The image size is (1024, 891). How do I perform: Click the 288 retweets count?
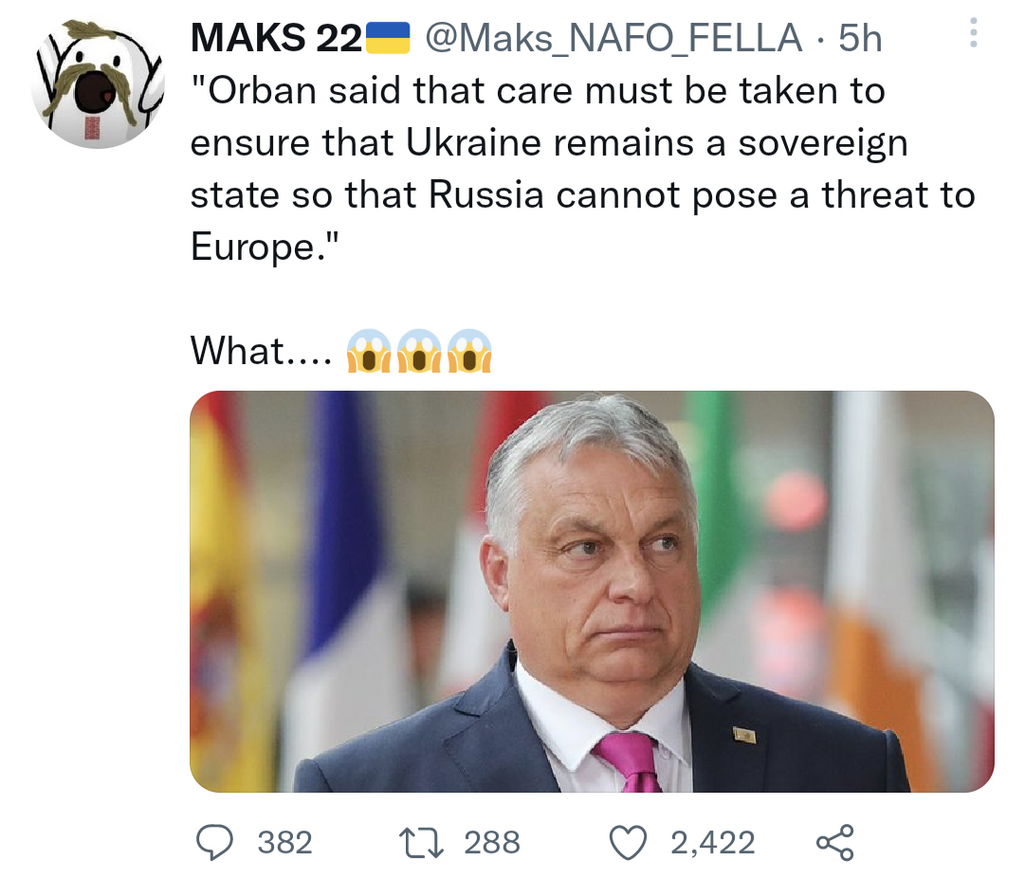coord(492,842)
